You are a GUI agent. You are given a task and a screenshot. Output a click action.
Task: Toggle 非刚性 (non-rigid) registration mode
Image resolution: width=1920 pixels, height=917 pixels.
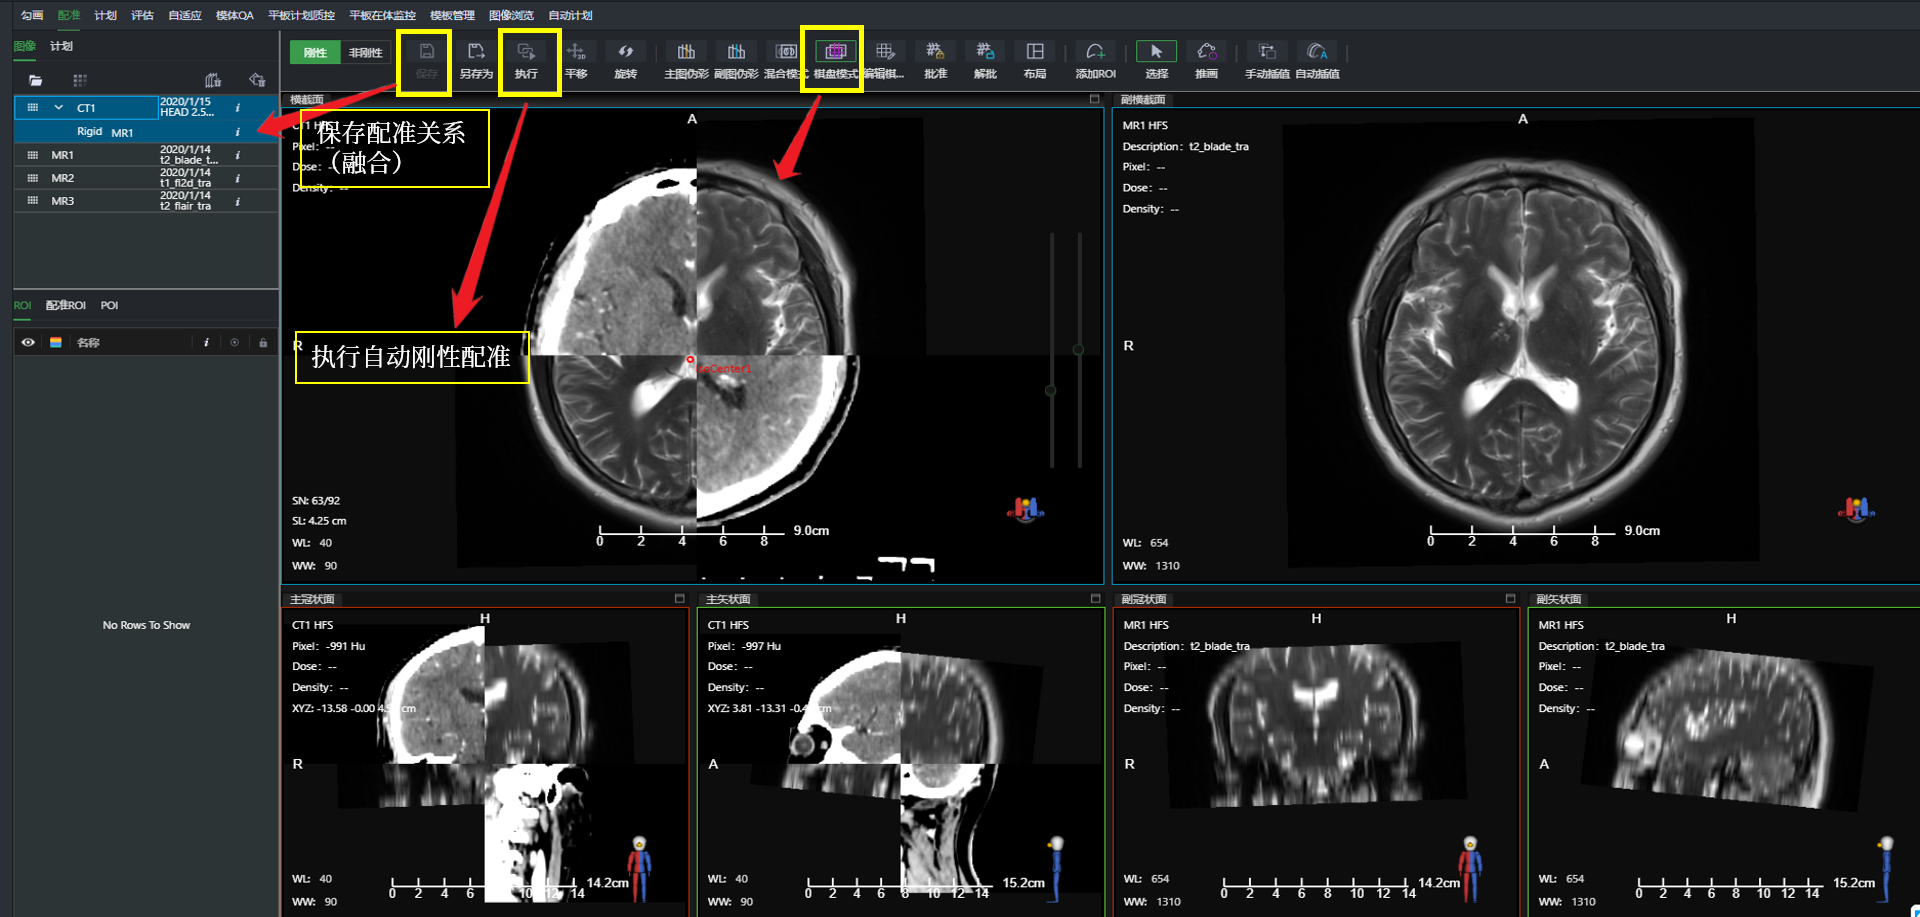pyautogui.click(x=366, y=53)
